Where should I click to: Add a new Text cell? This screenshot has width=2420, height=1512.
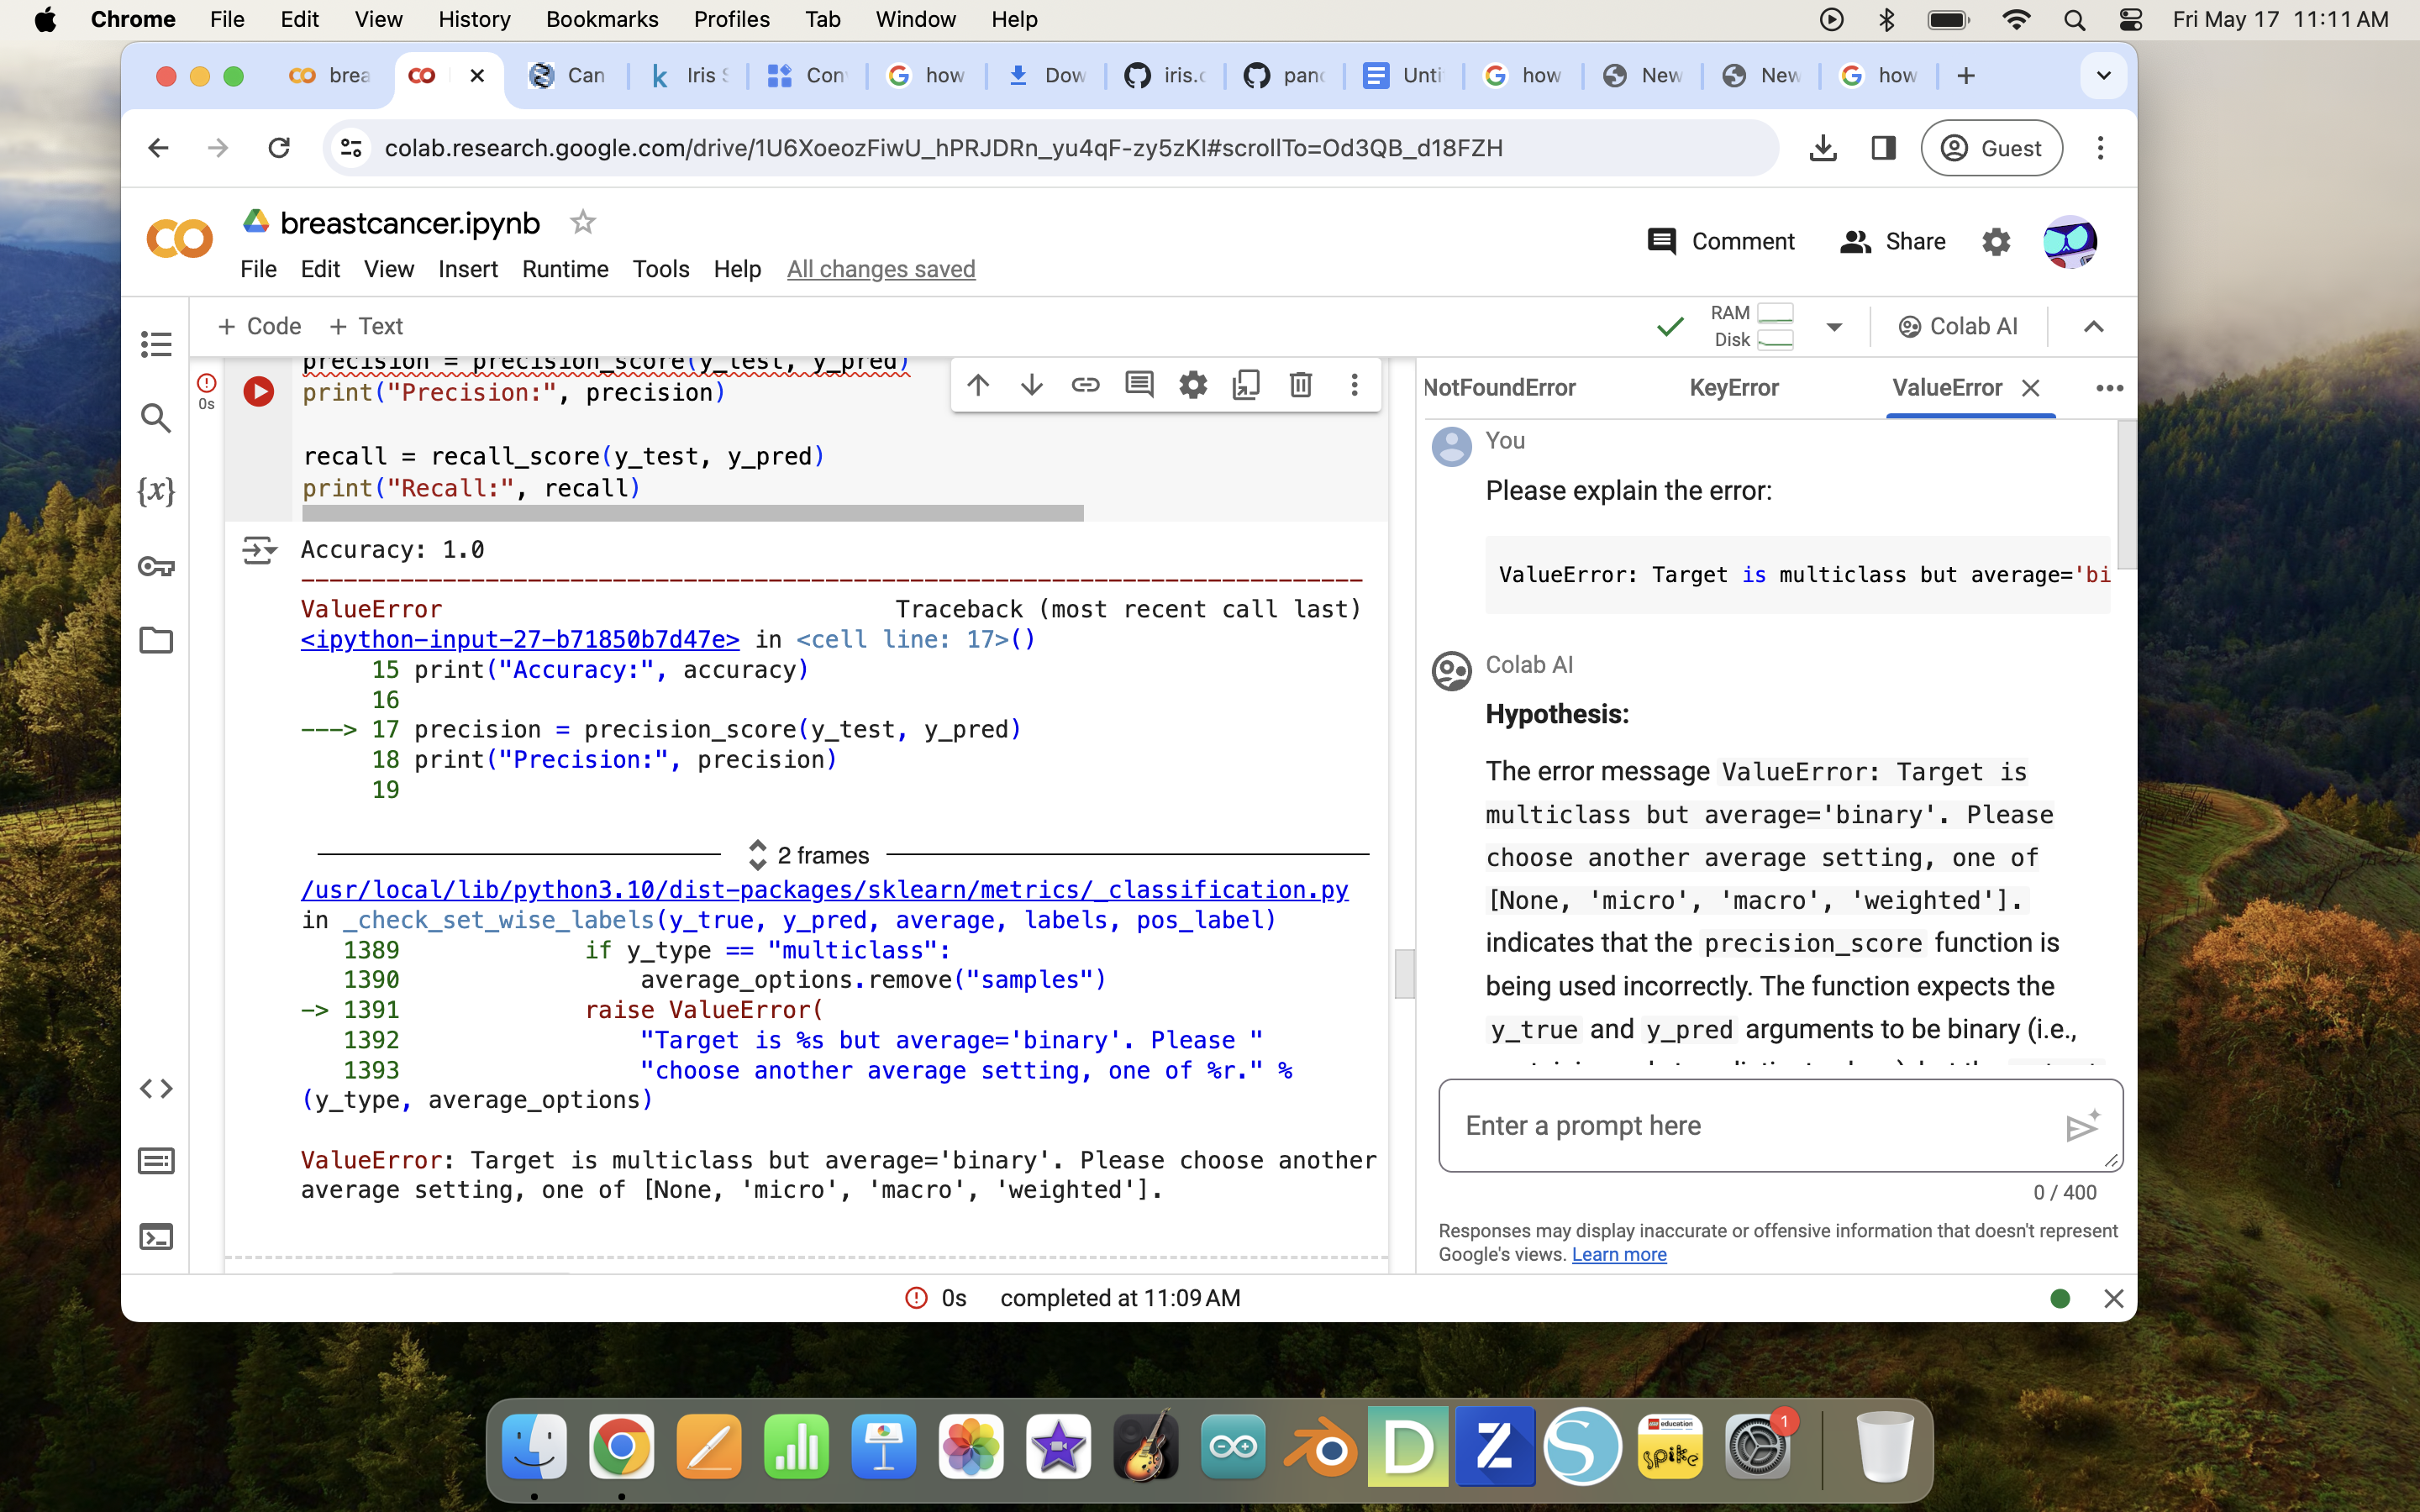pyautogui.click(x=366, y=327)
